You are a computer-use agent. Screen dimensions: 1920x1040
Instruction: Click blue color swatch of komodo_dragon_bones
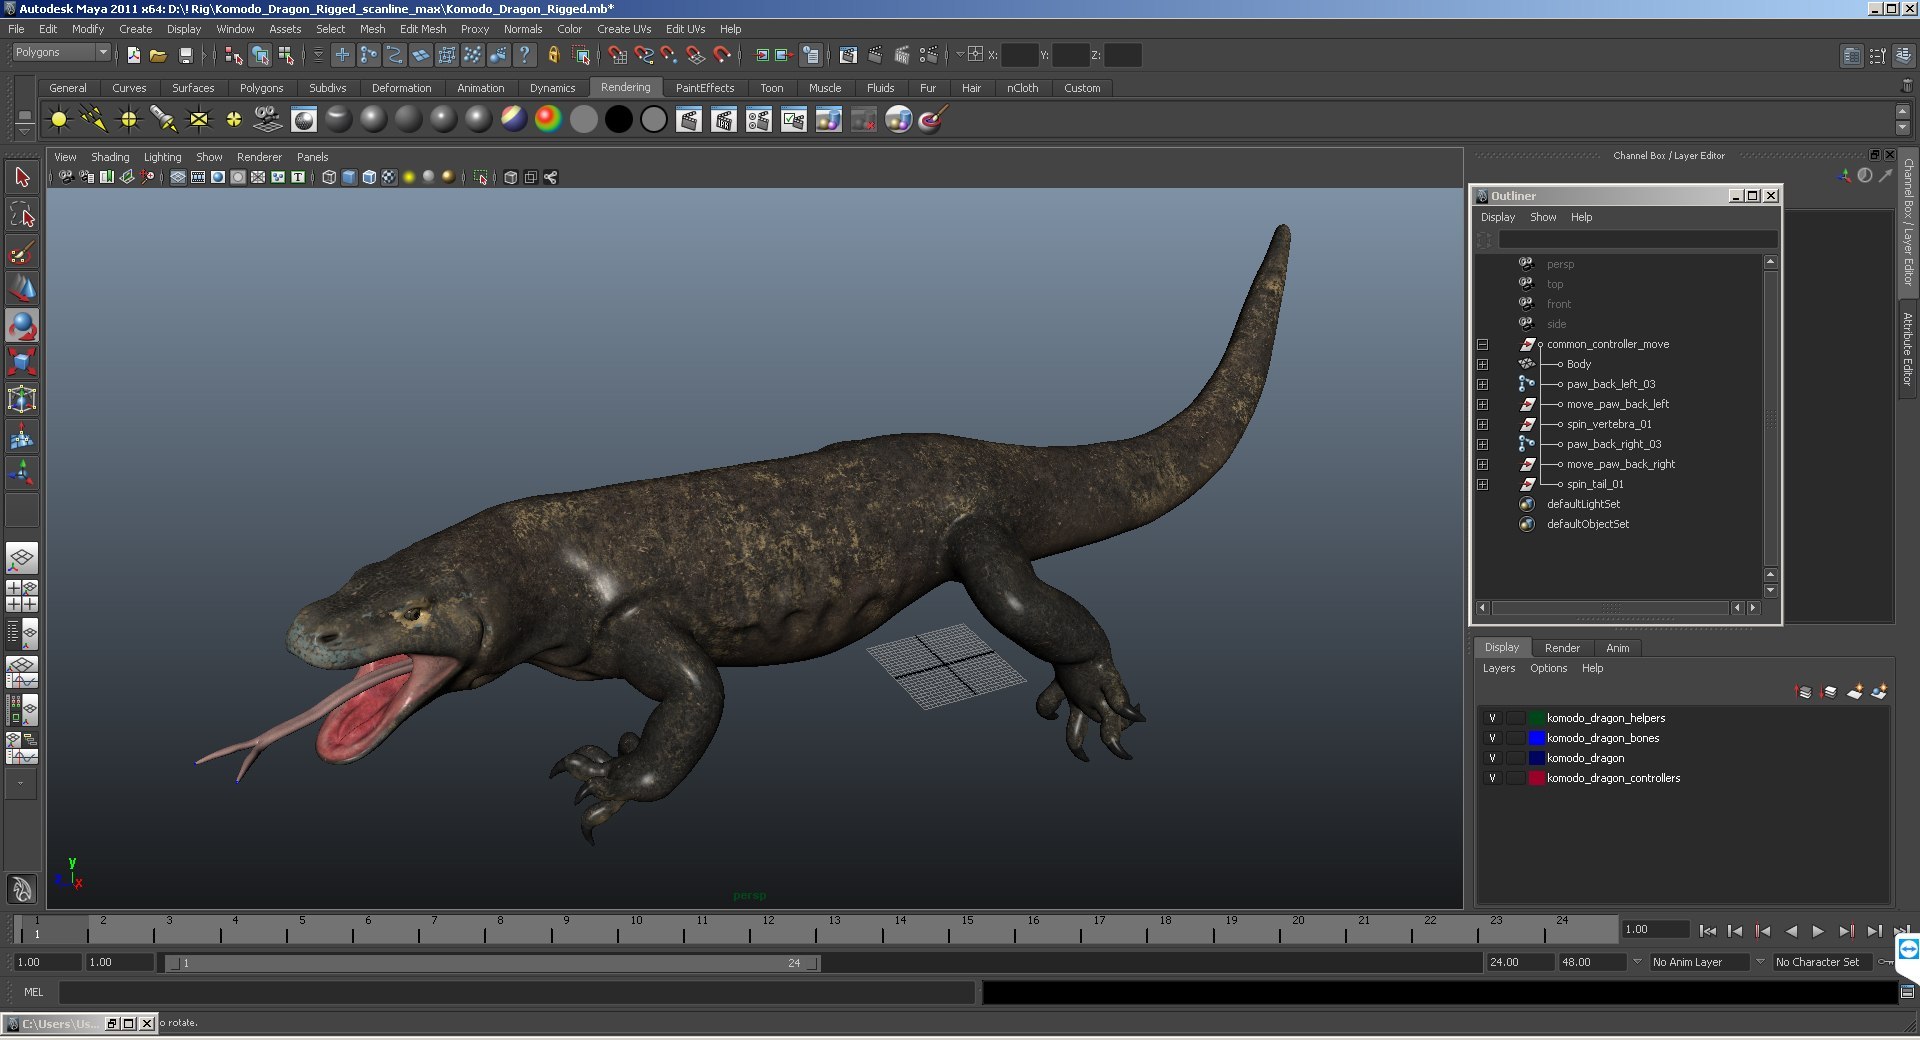(1536, 738)
